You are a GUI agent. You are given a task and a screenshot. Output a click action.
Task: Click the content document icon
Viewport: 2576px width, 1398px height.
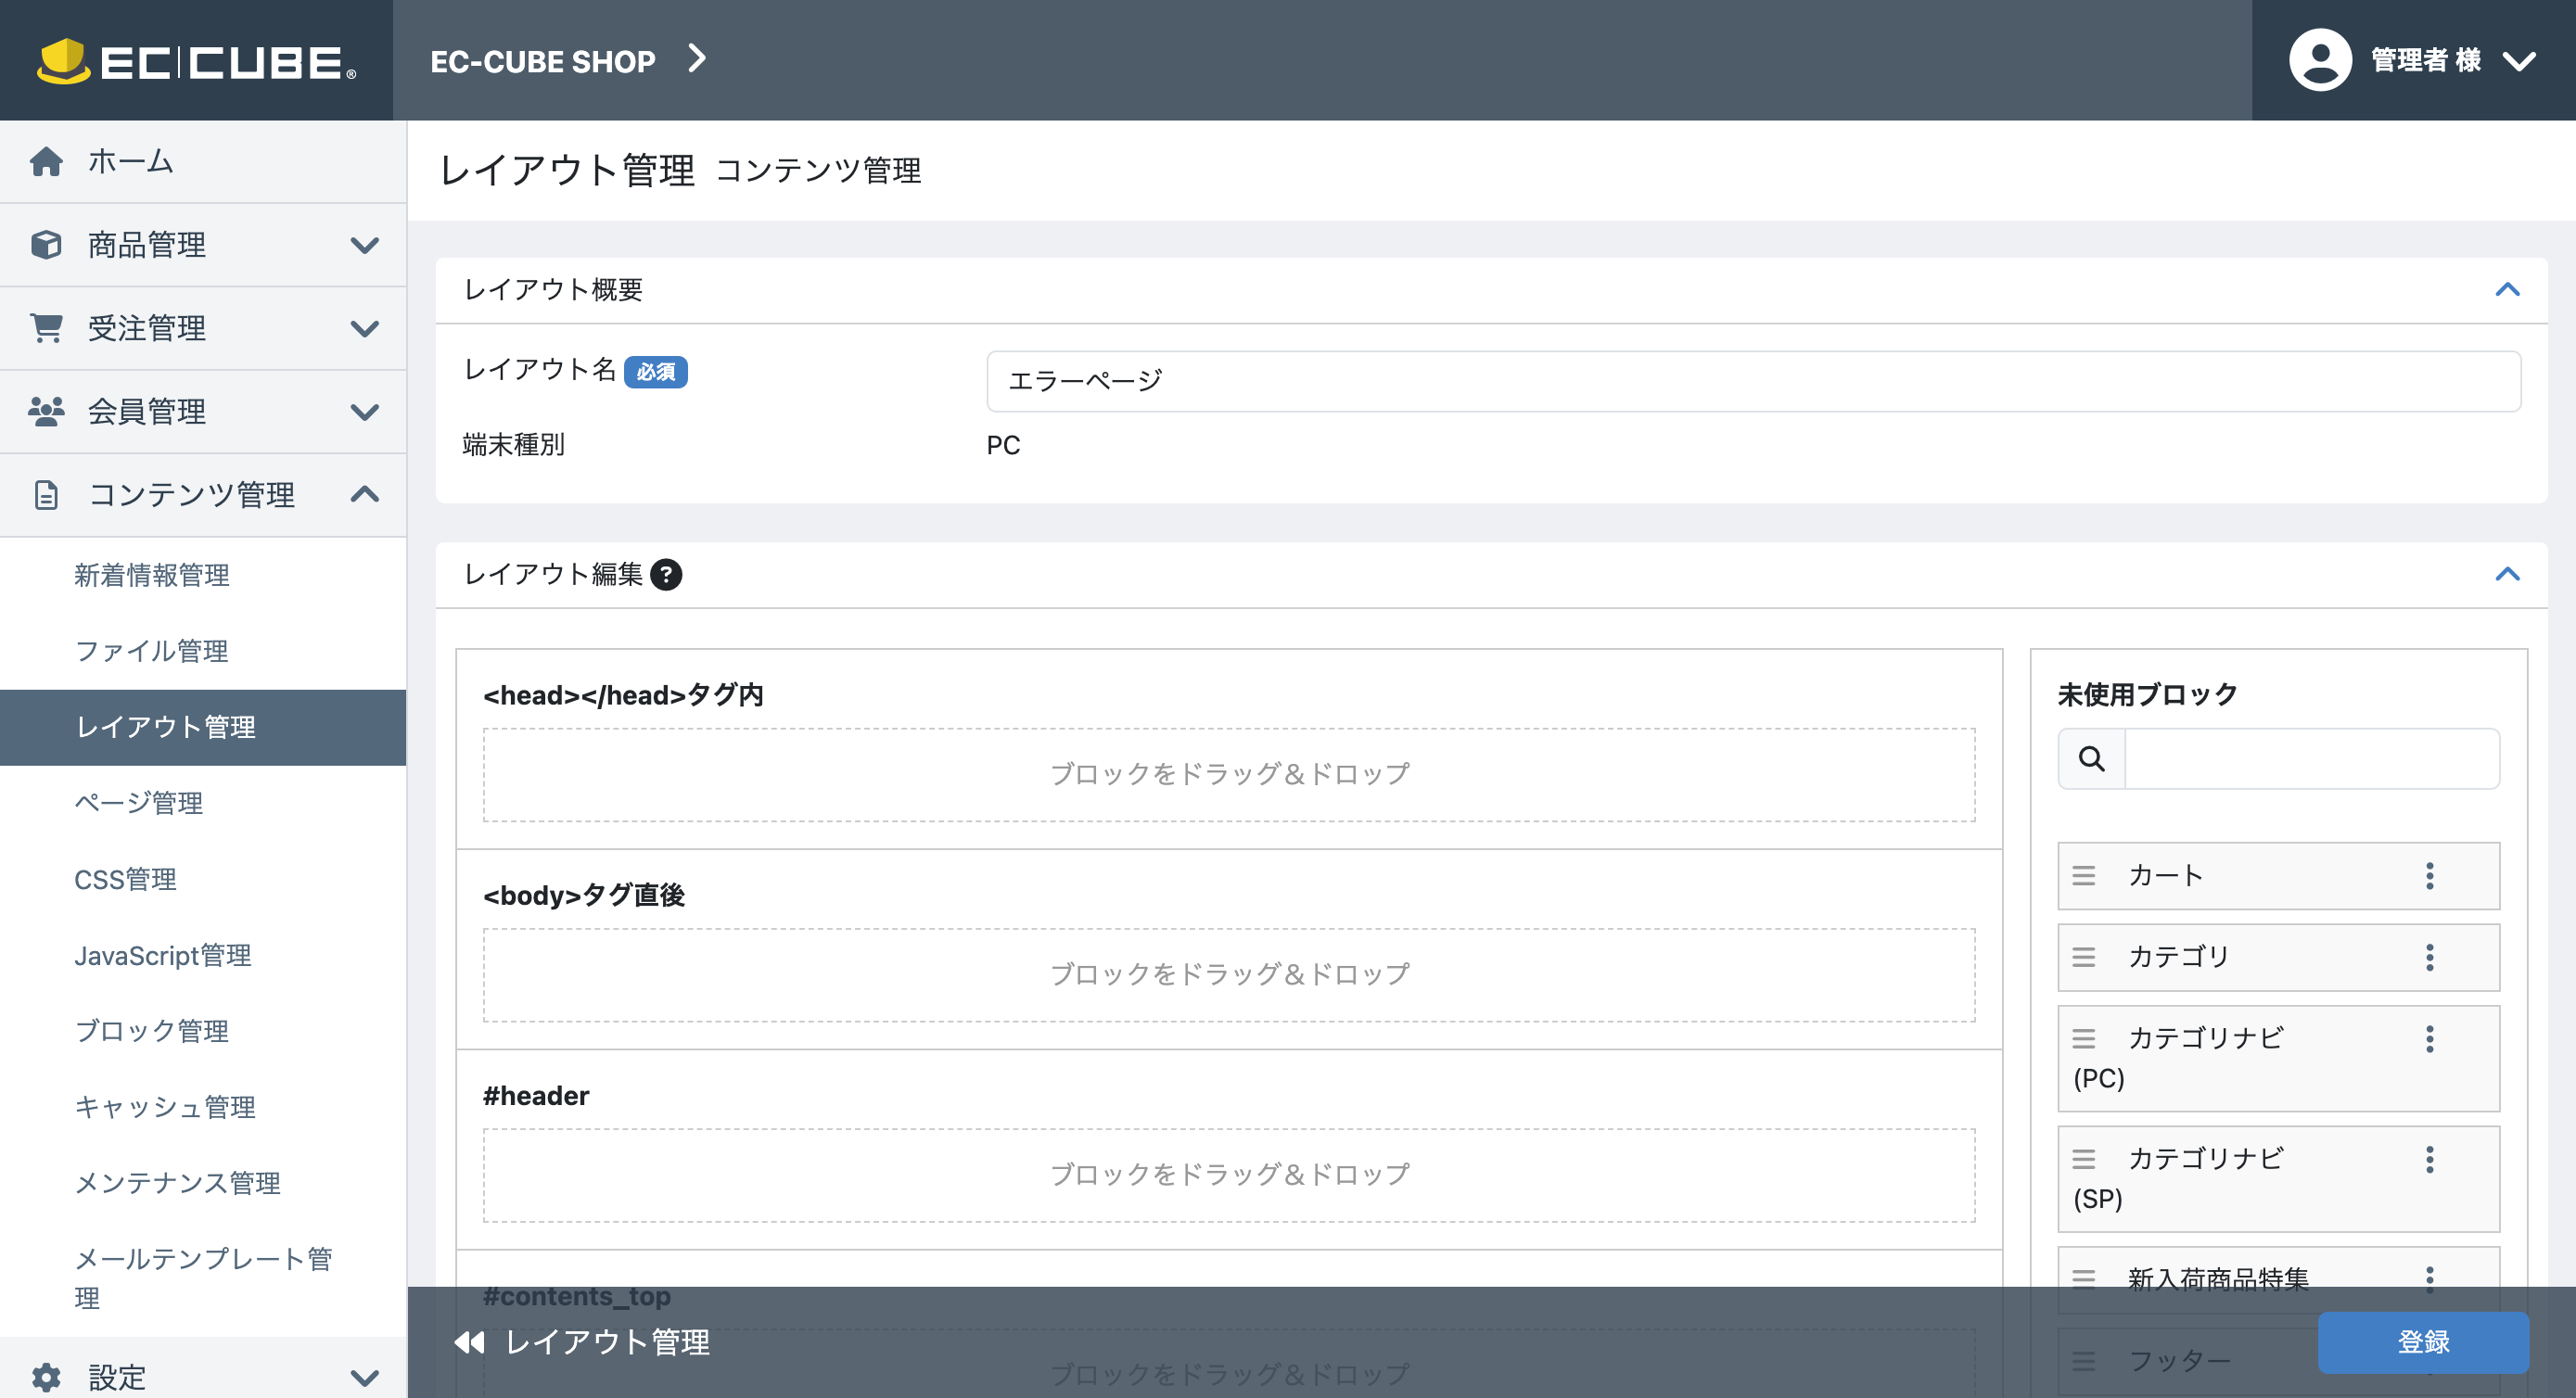[46, 495]
